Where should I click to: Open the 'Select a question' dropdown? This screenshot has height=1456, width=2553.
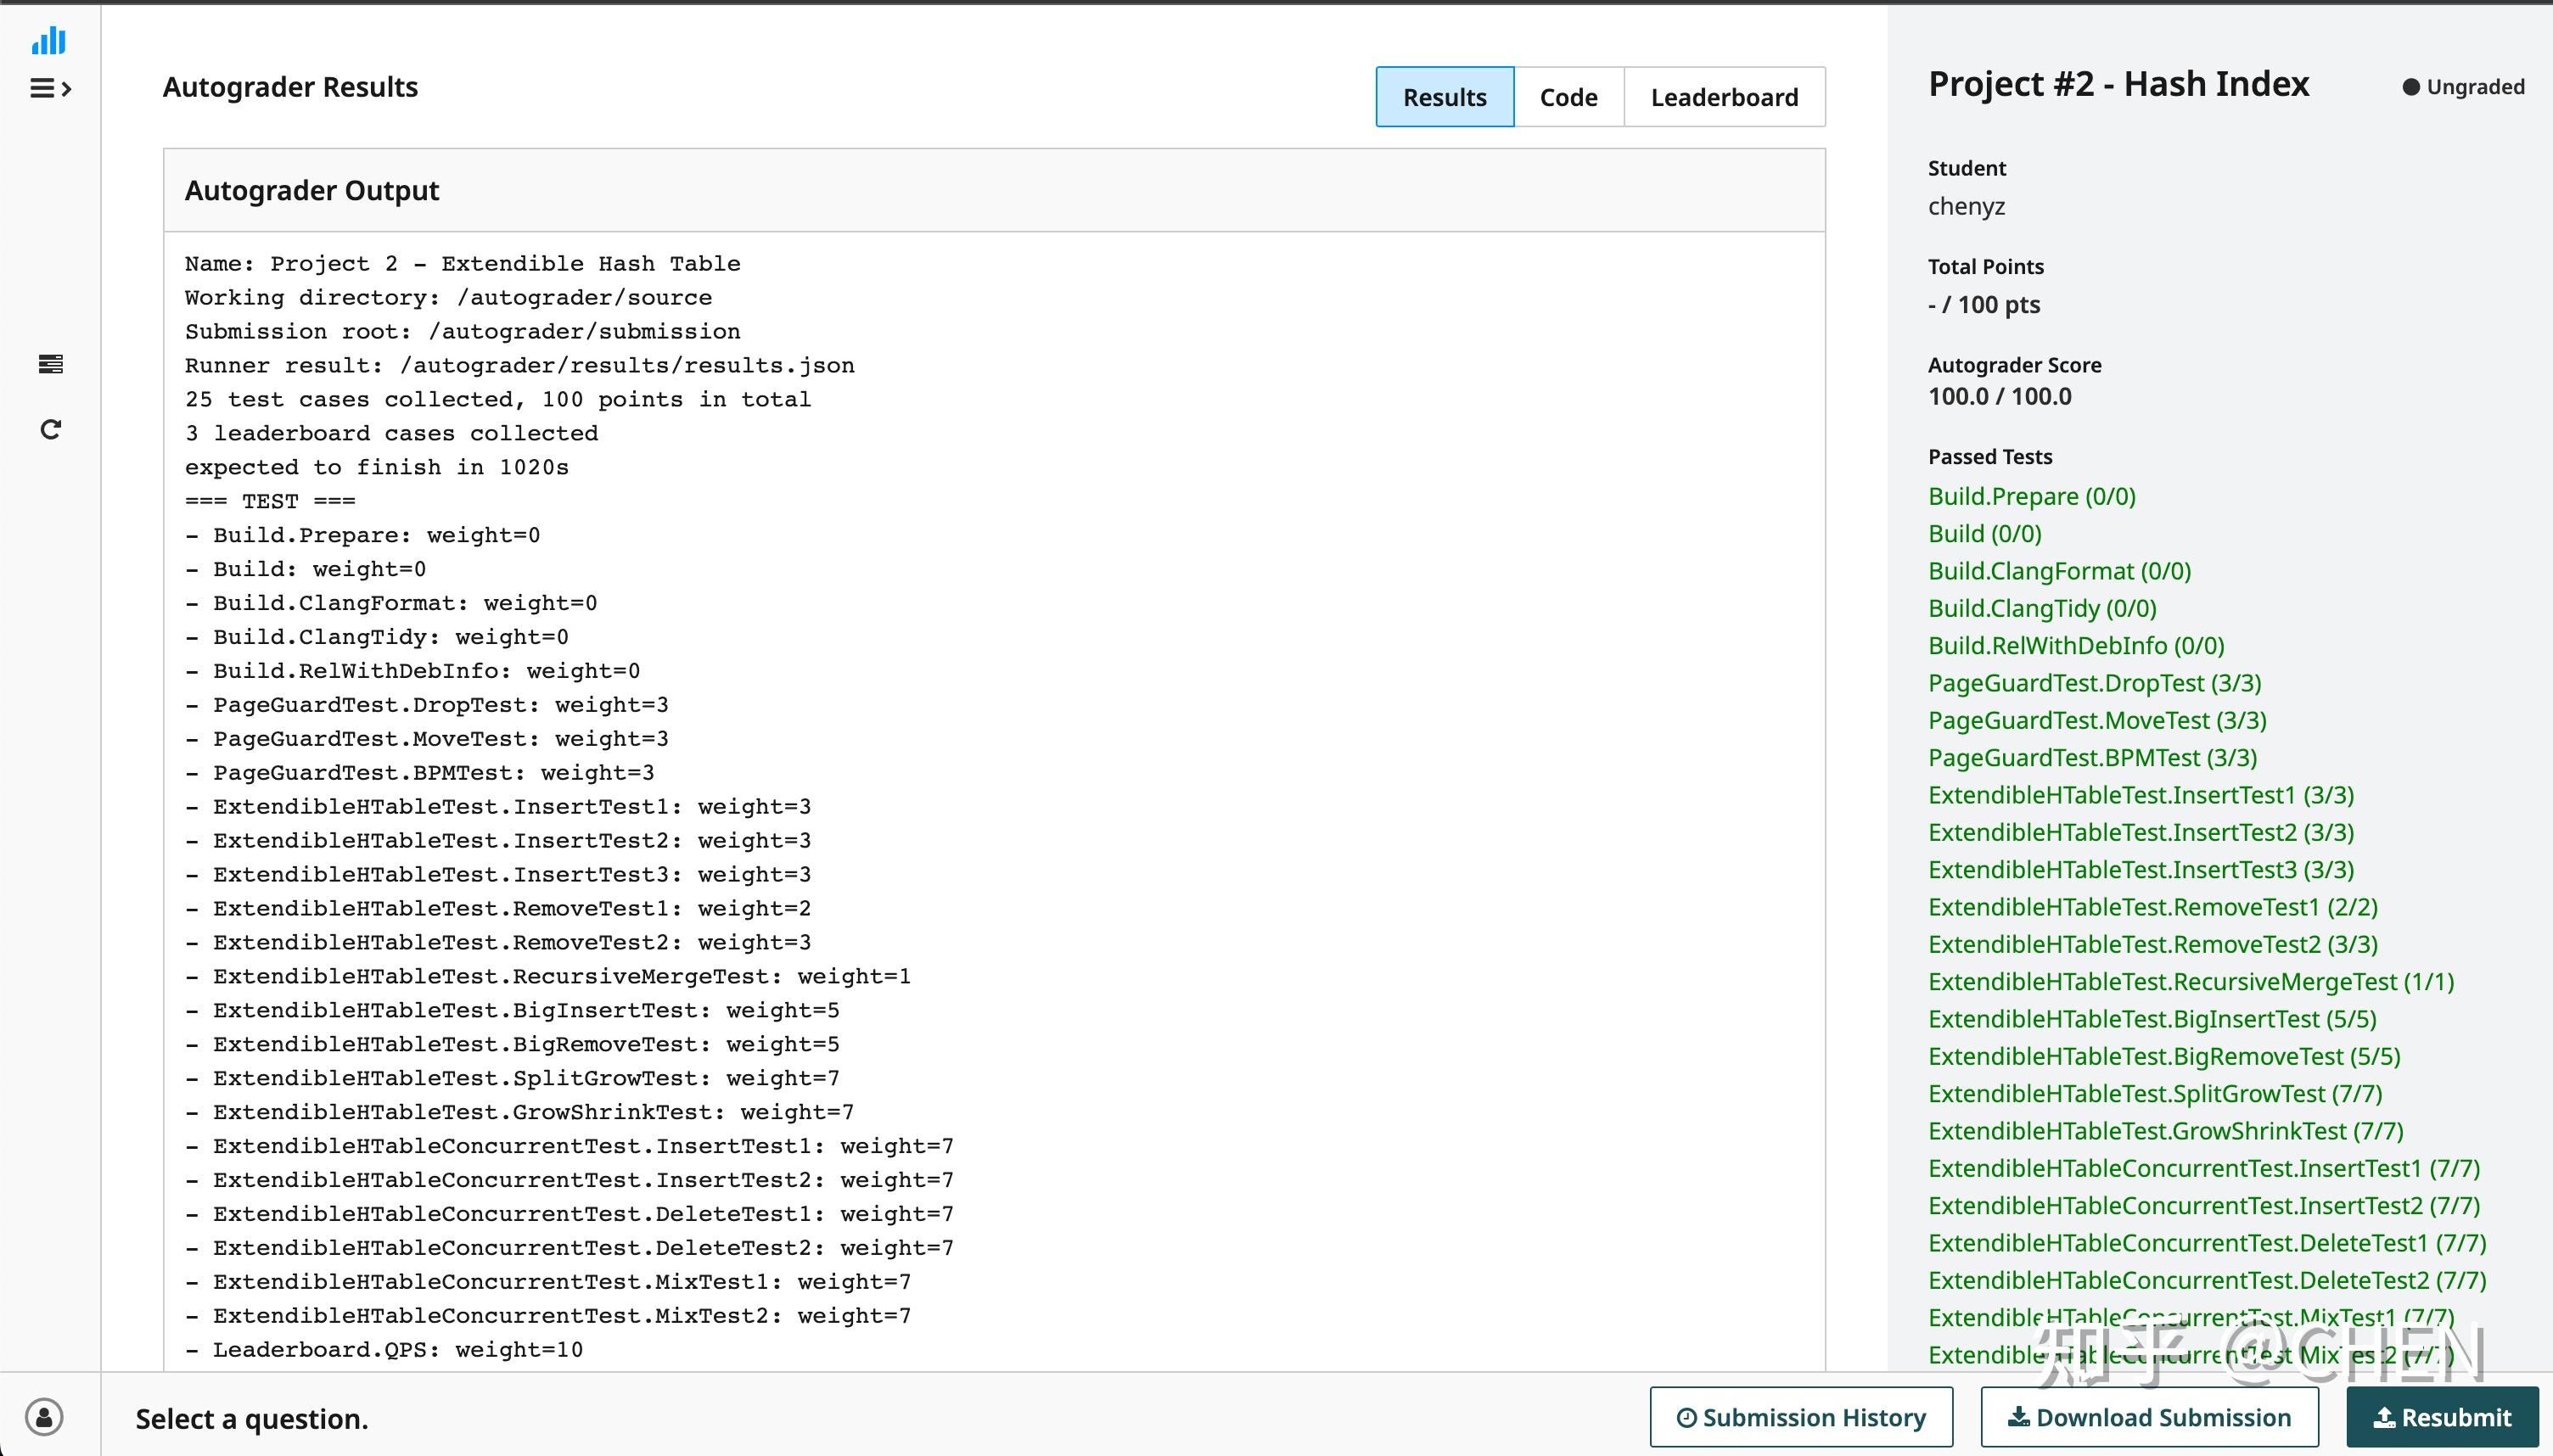click(x=252, y=1418)
